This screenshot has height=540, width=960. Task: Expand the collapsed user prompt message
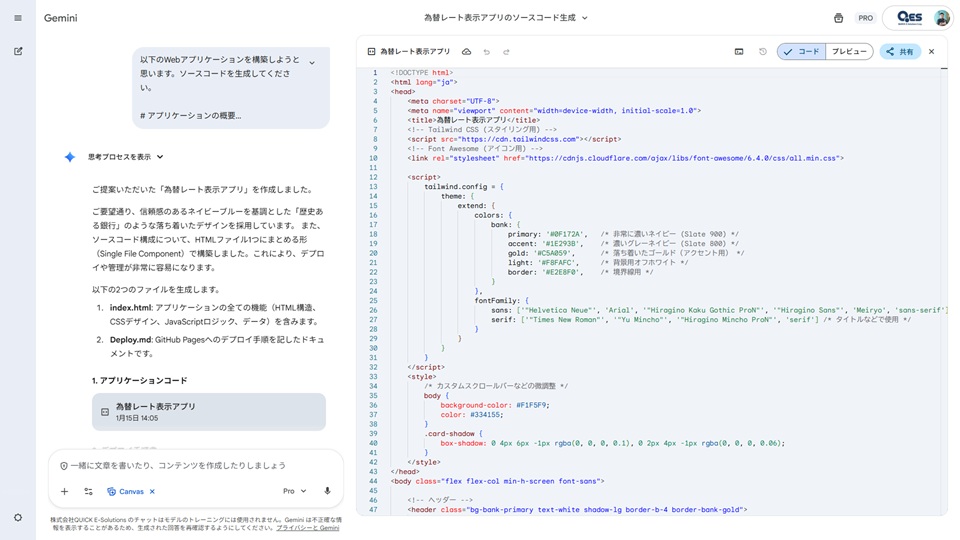(x=312, y=63)
